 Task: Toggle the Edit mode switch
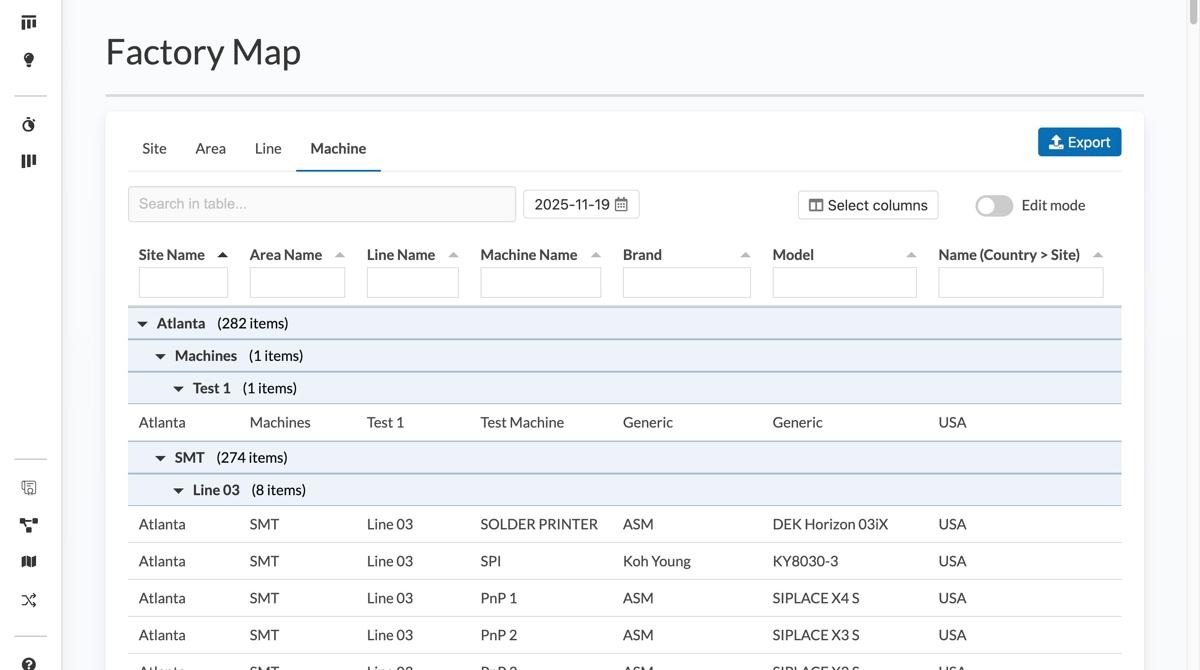pyautogui.click(x=994, y=205)
